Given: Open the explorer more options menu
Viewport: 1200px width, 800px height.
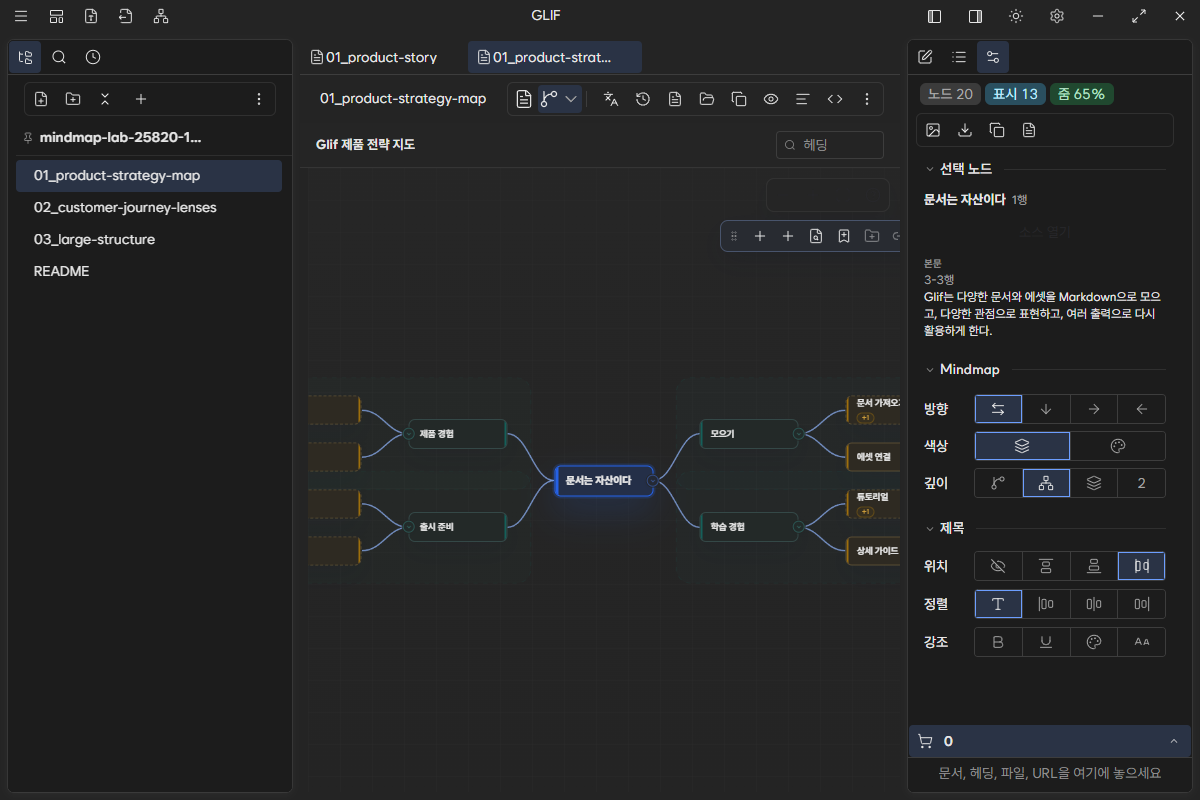Looking at the screenshot, I should tap(259, 99).
